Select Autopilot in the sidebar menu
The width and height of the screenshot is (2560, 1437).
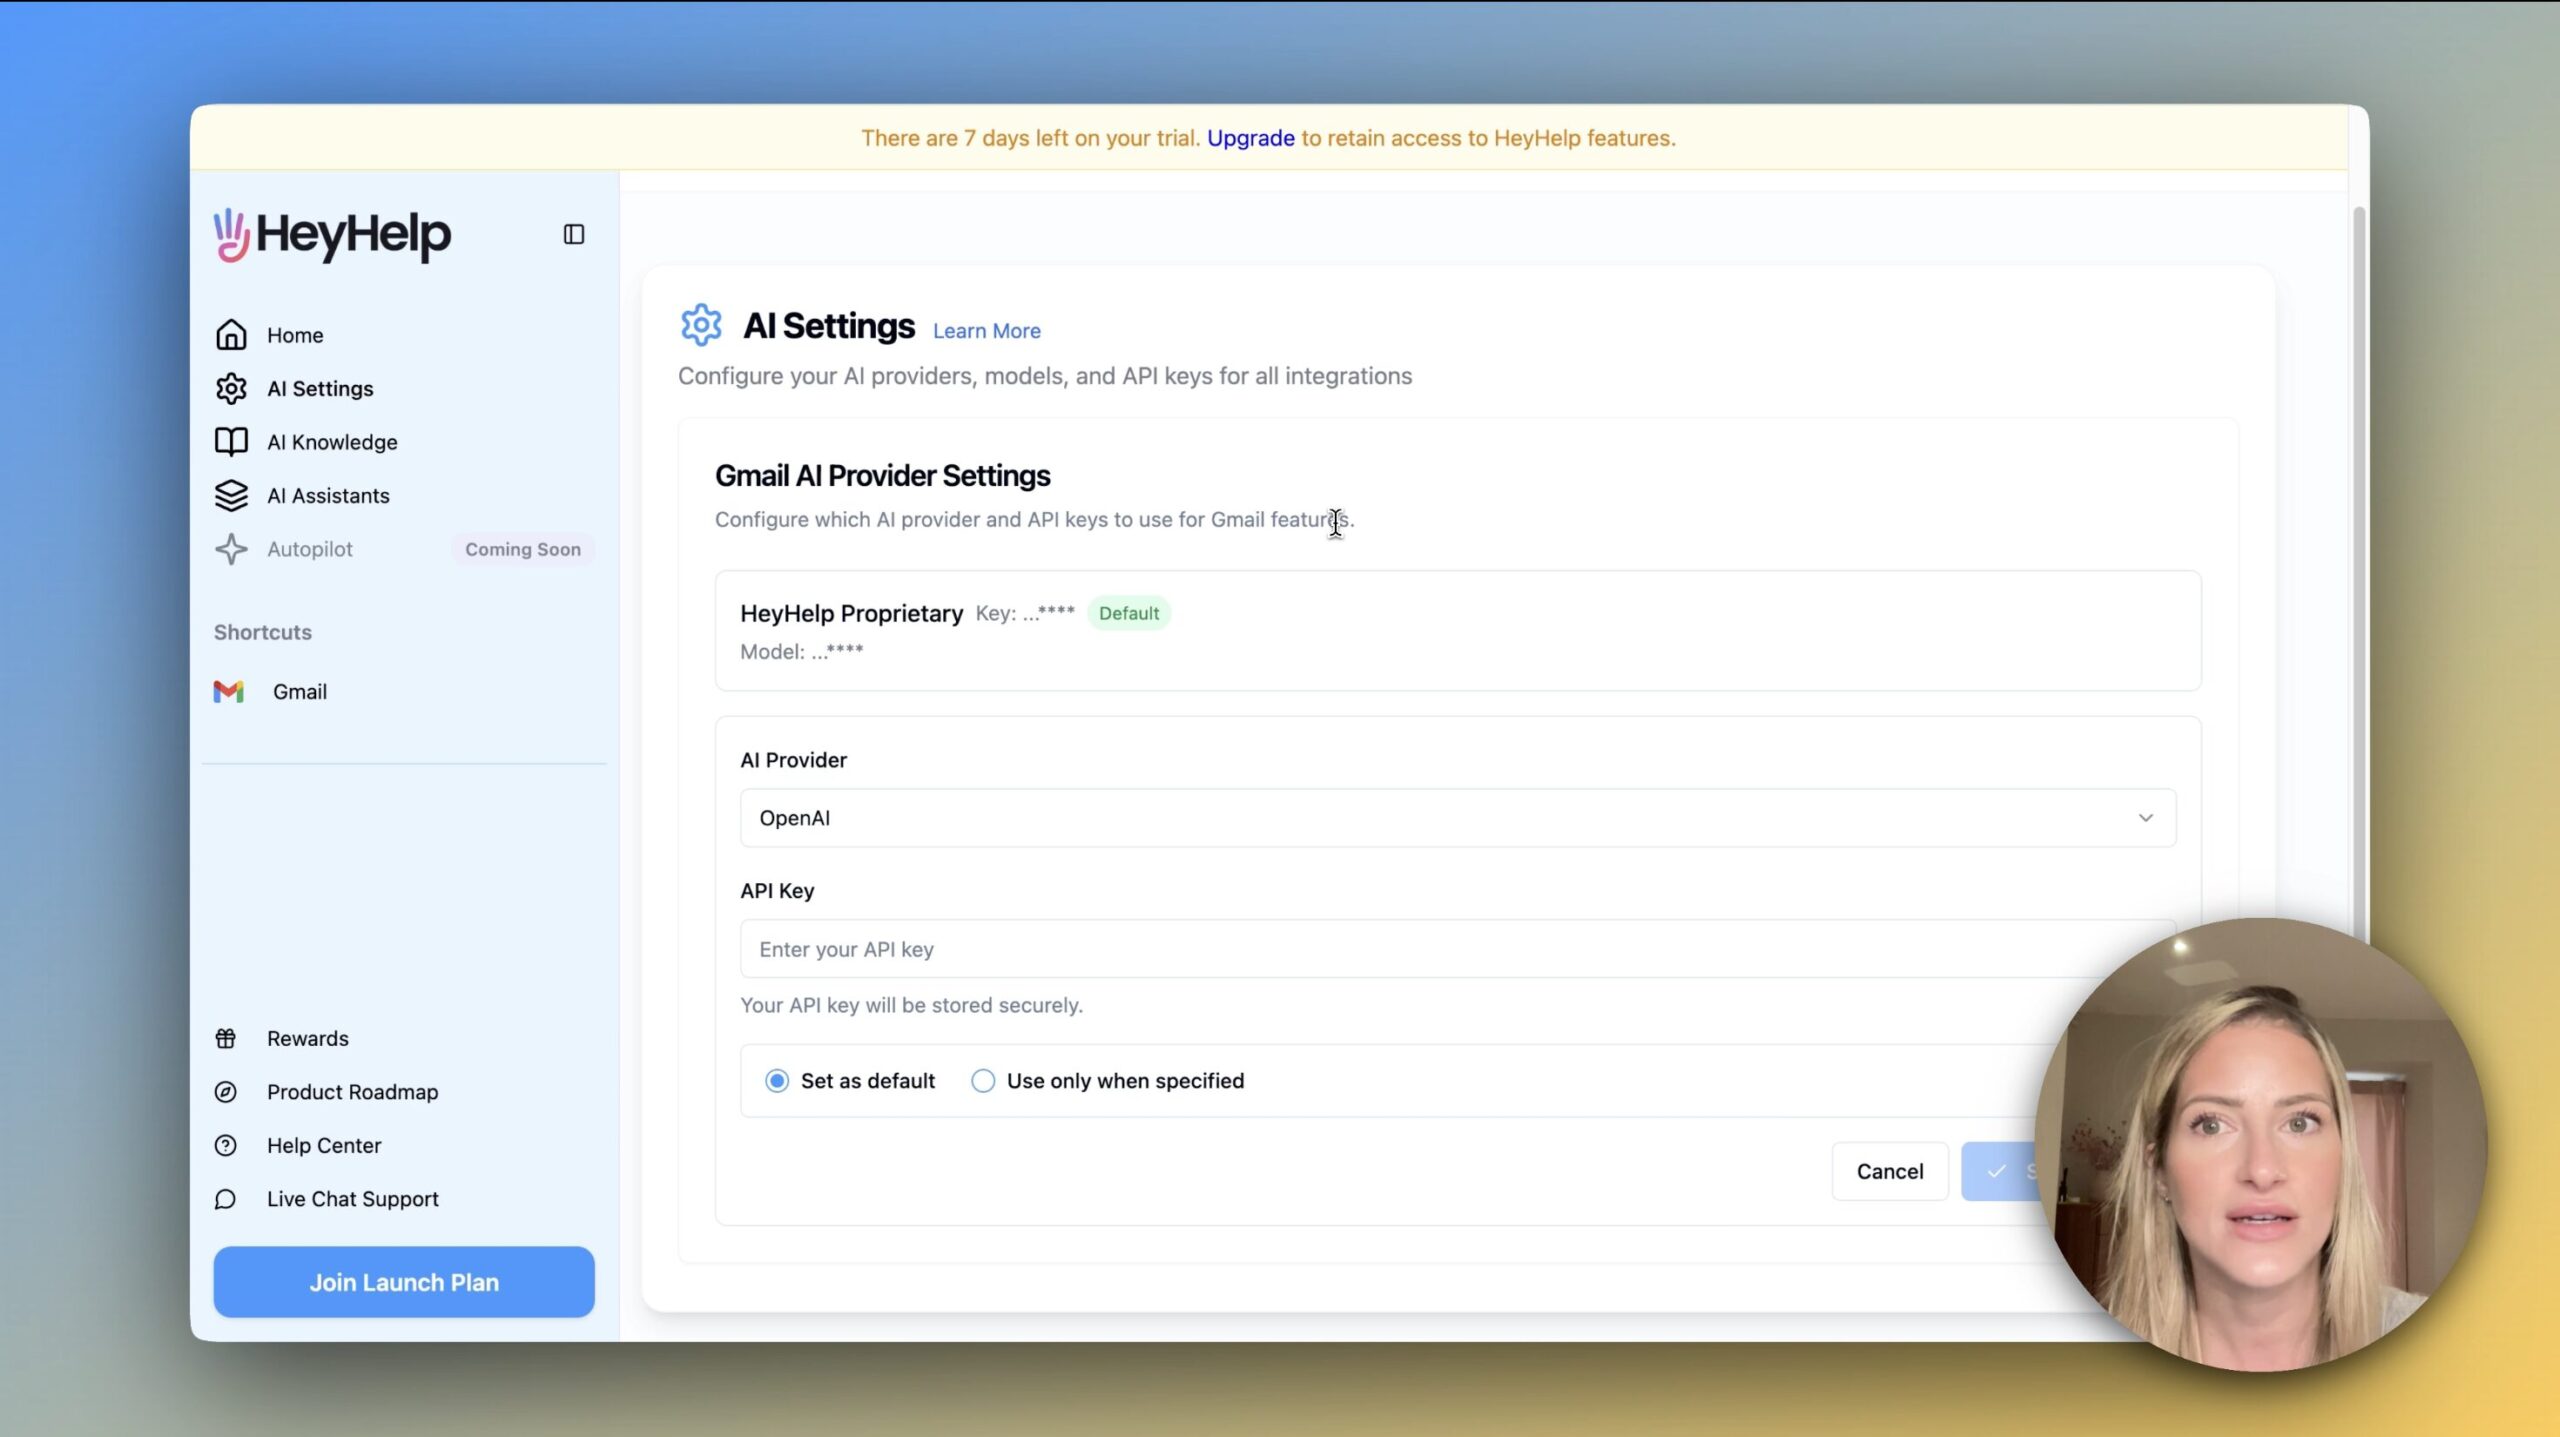coord(310,549)
